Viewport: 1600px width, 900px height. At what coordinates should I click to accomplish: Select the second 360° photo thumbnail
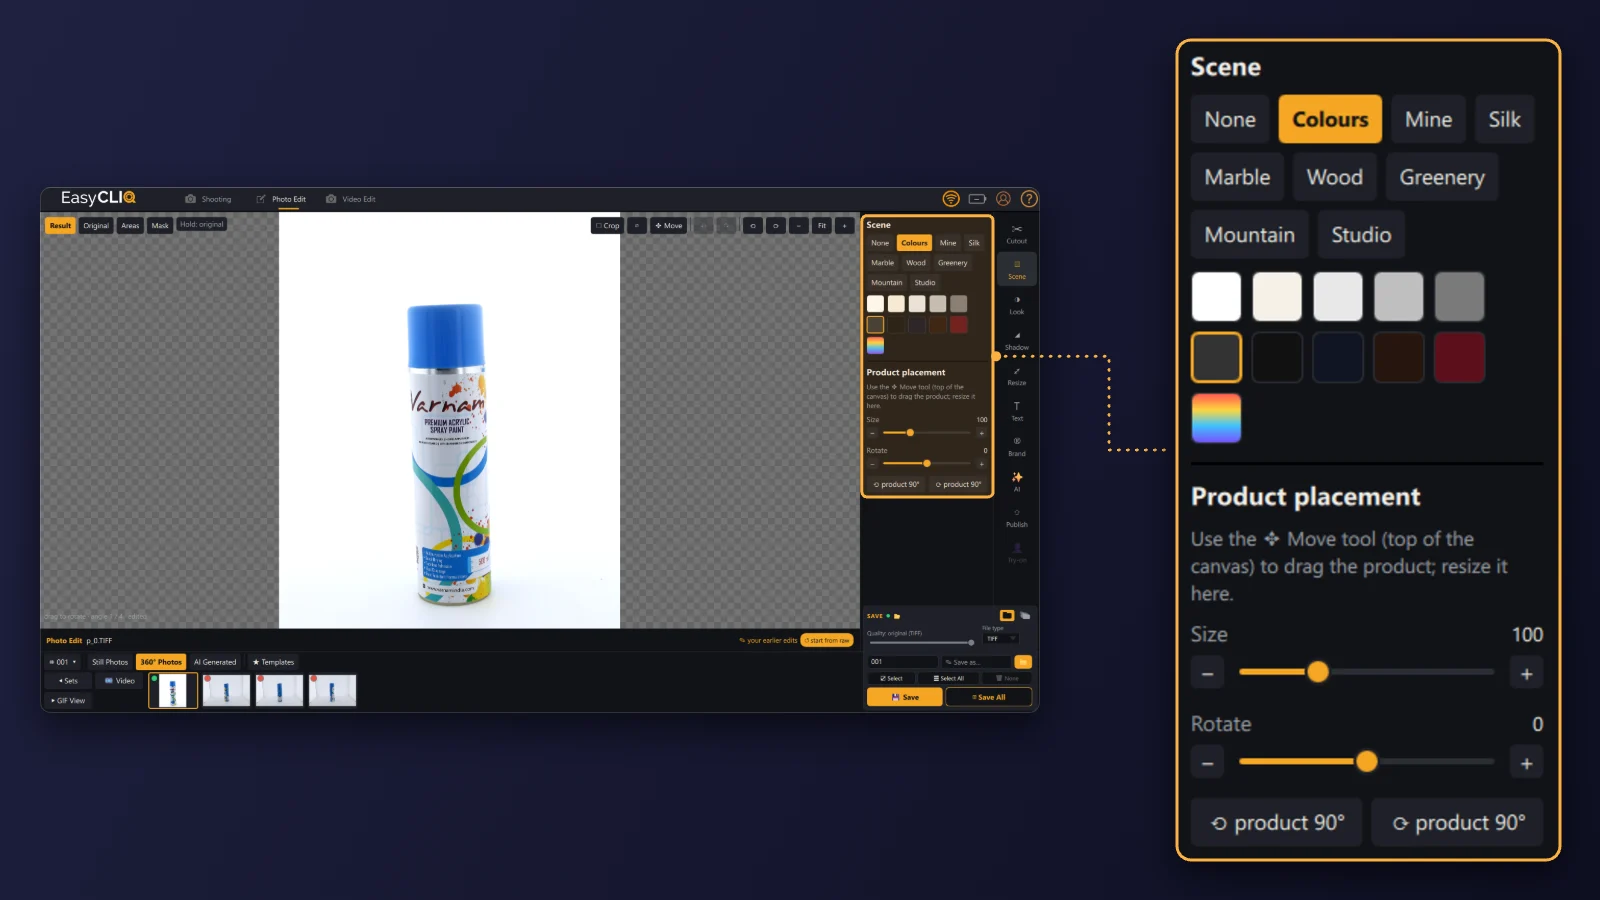click(x=226, y=691)
